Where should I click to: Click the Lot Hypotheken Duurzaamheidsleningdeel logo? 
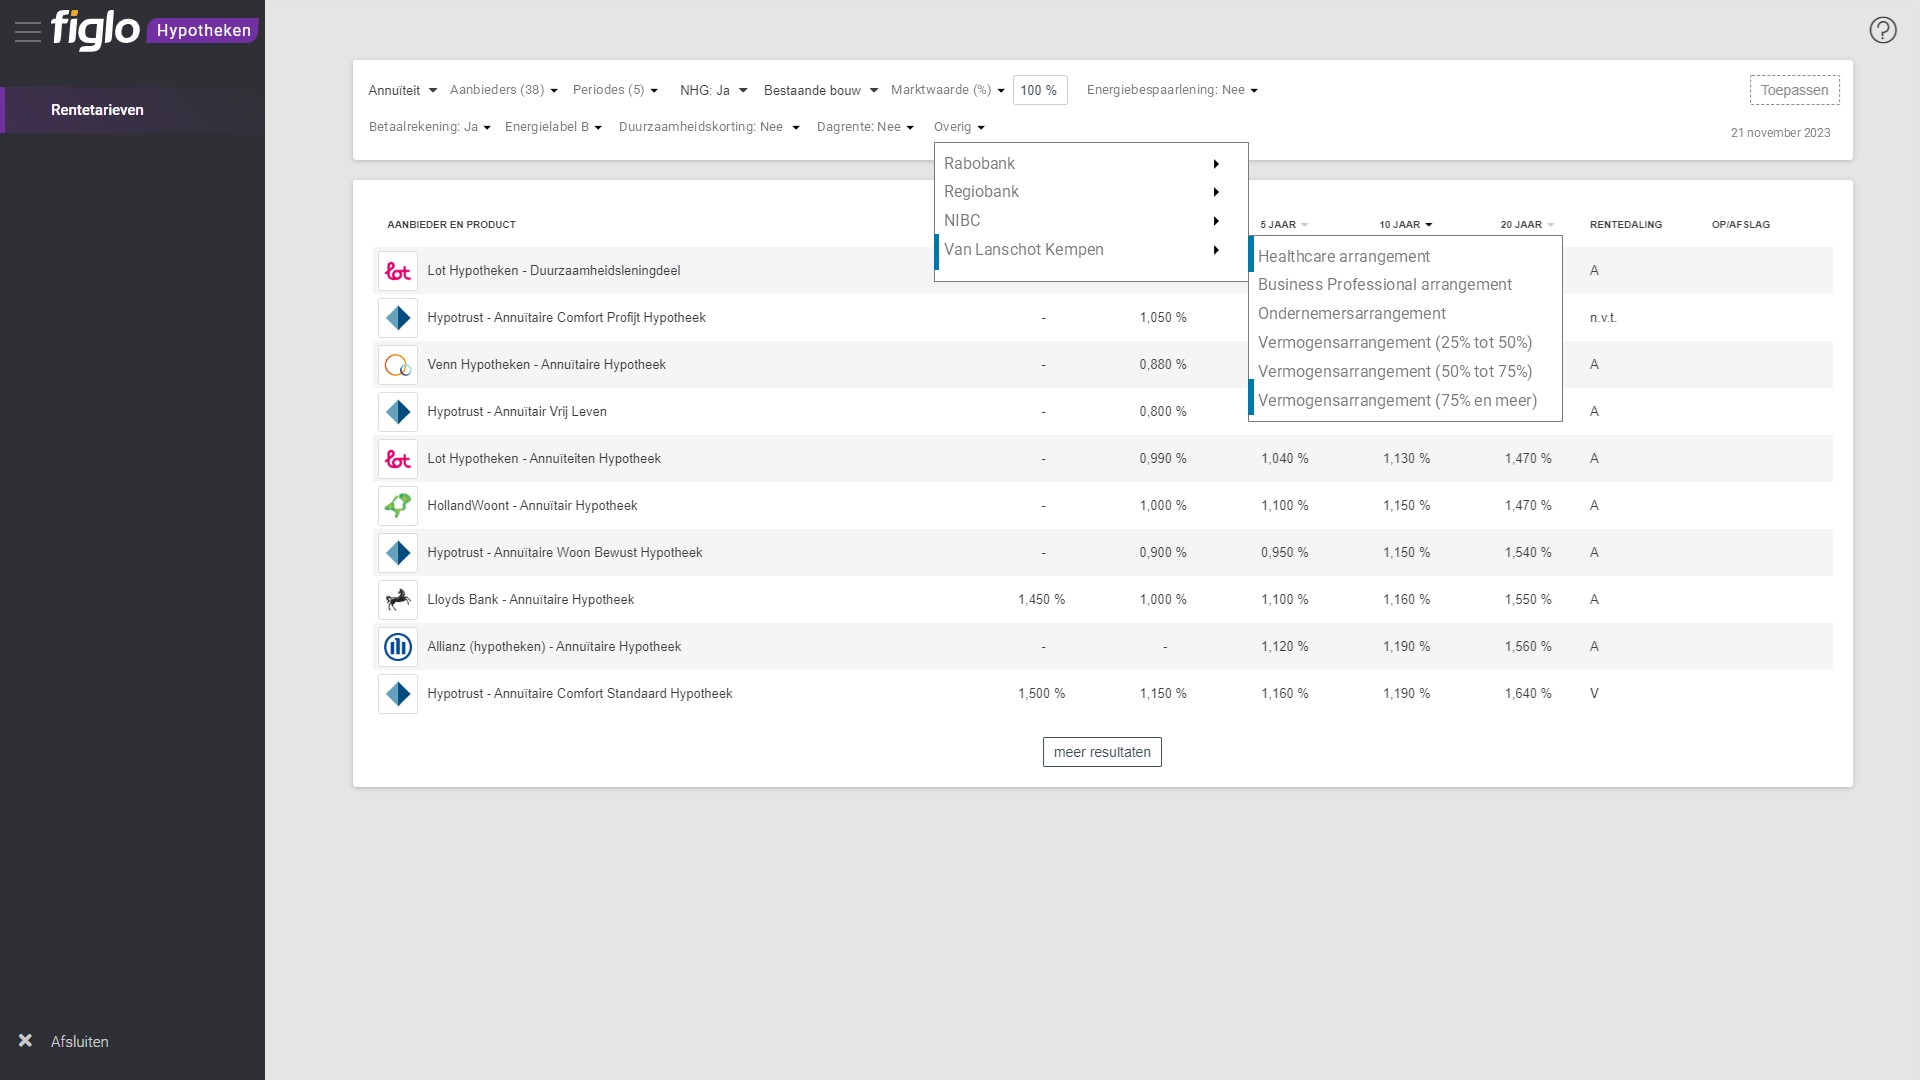coord(398,271)
